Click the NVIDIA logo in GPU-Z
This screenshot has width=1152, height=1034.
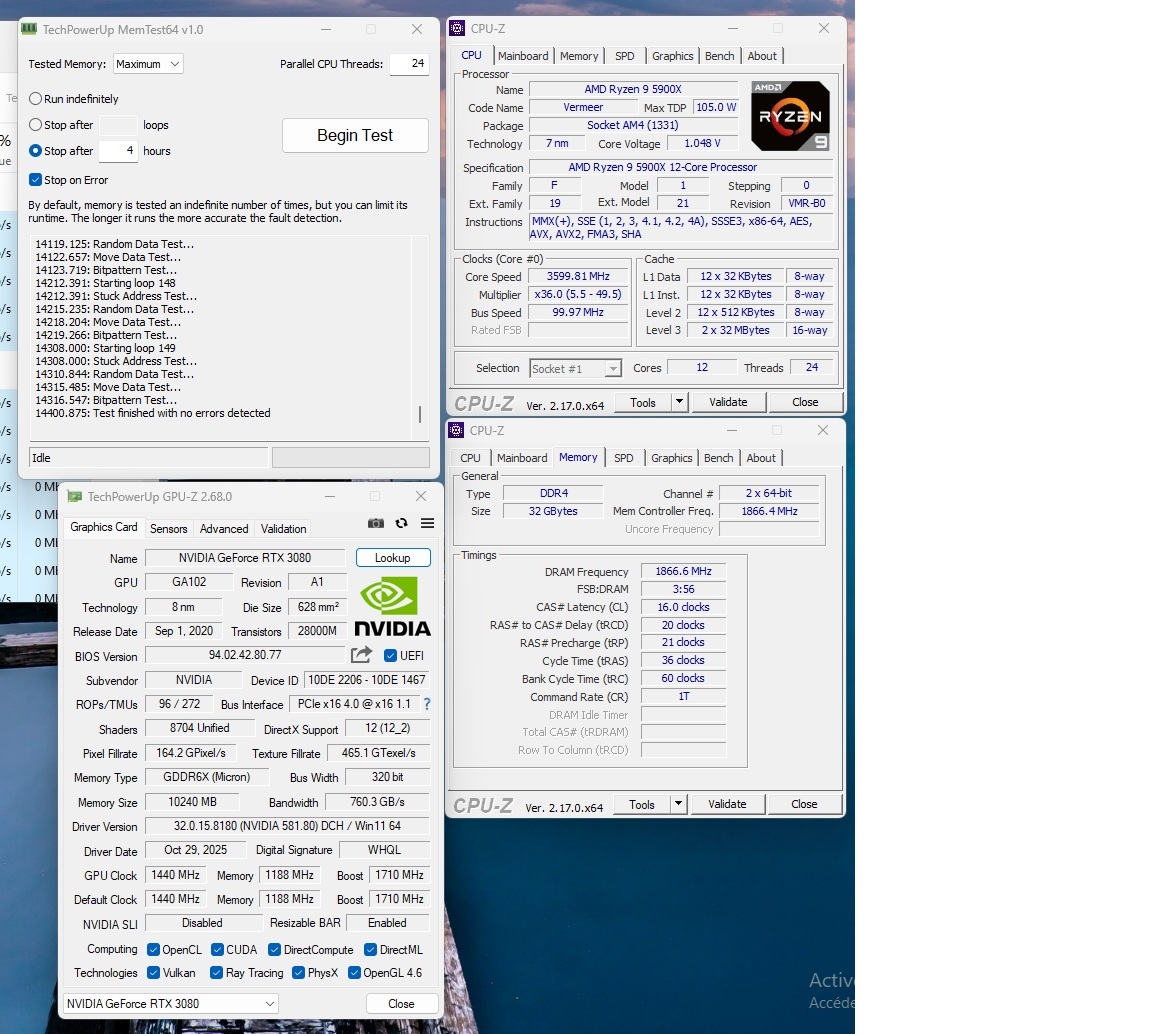click(393, 606)
